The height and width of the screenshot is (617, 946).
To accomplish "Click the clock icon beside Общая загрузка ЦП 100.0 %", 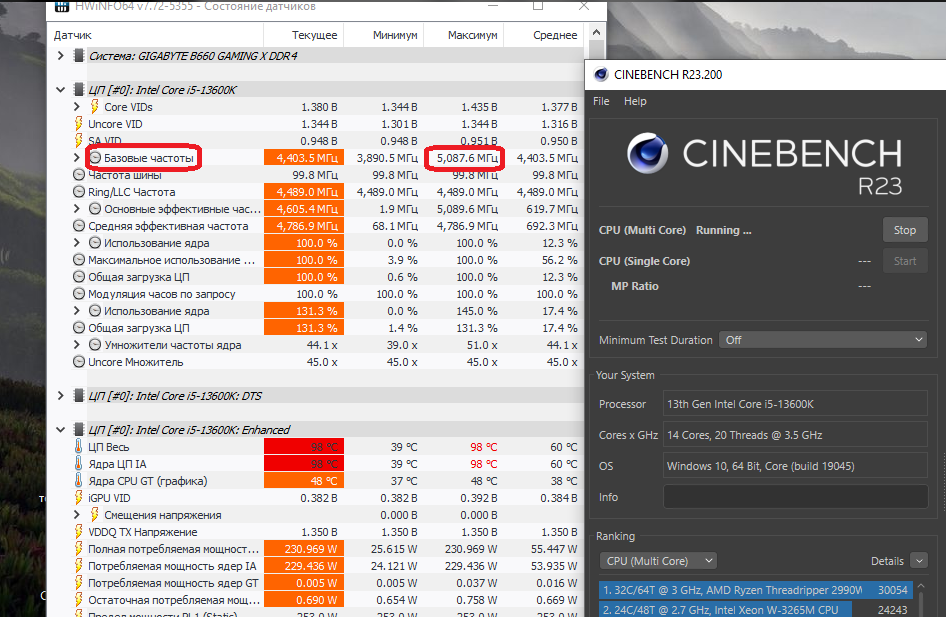I will tap(78, 277).
